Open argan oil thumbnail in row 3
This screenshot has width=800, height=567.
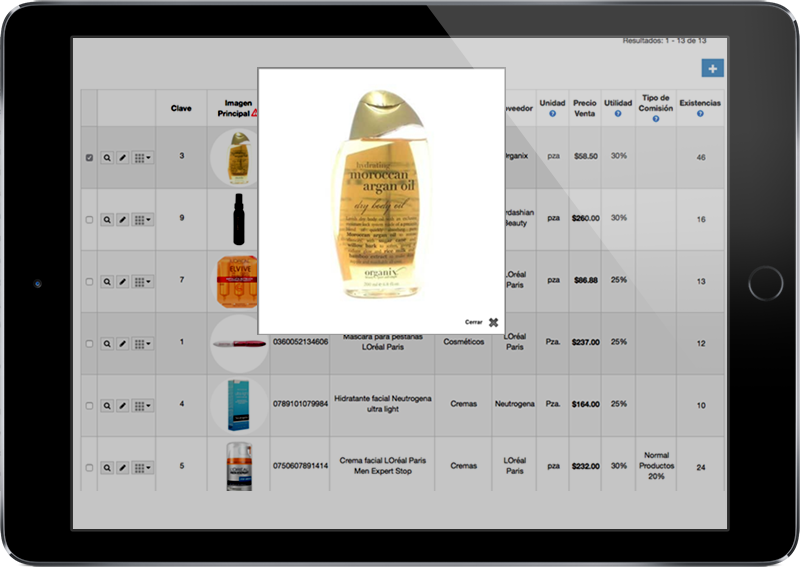tap(239, 158)
